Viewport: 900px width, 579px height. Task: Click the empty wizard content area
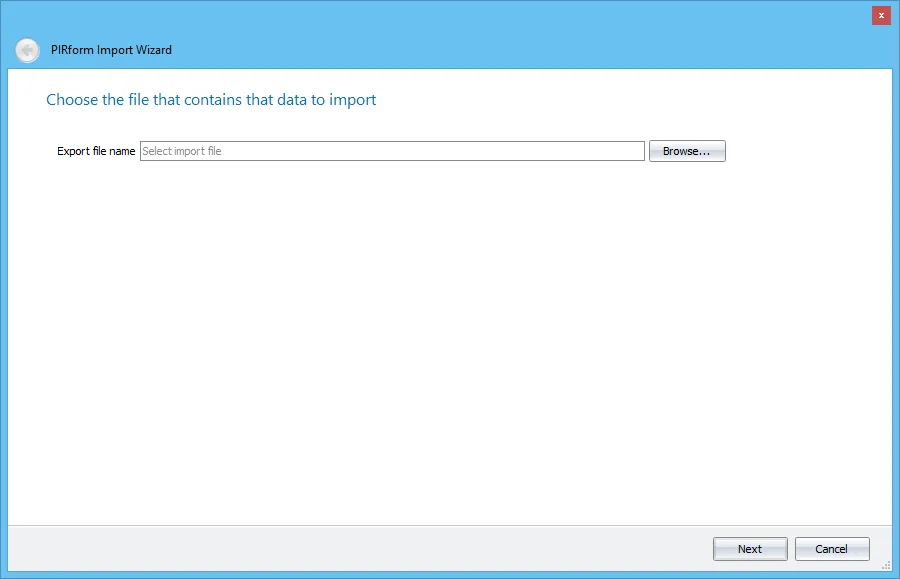[x=450, y=350]
